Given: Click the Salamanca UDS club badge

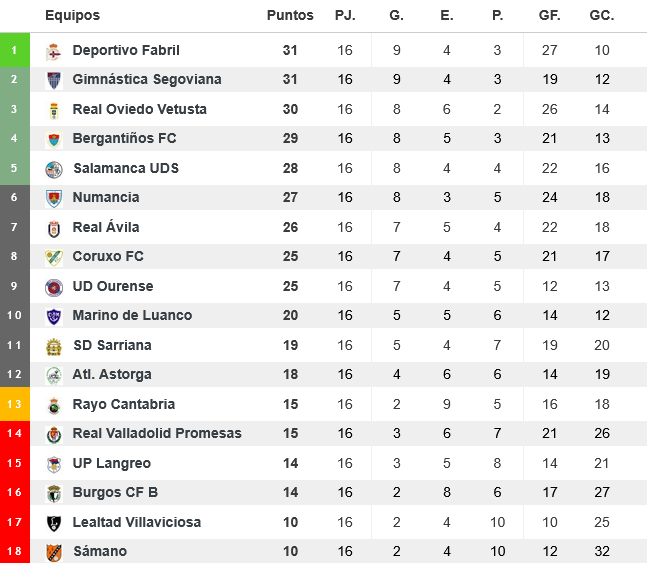Looking at the screenshot, I should click(54, 168).
